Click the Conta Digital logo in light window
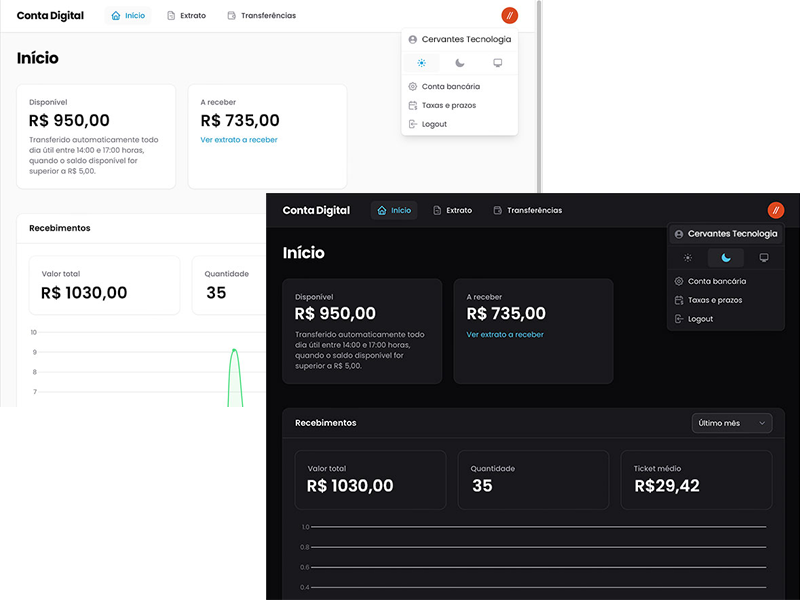Screen dimensions: 800x600 (50, 16)
